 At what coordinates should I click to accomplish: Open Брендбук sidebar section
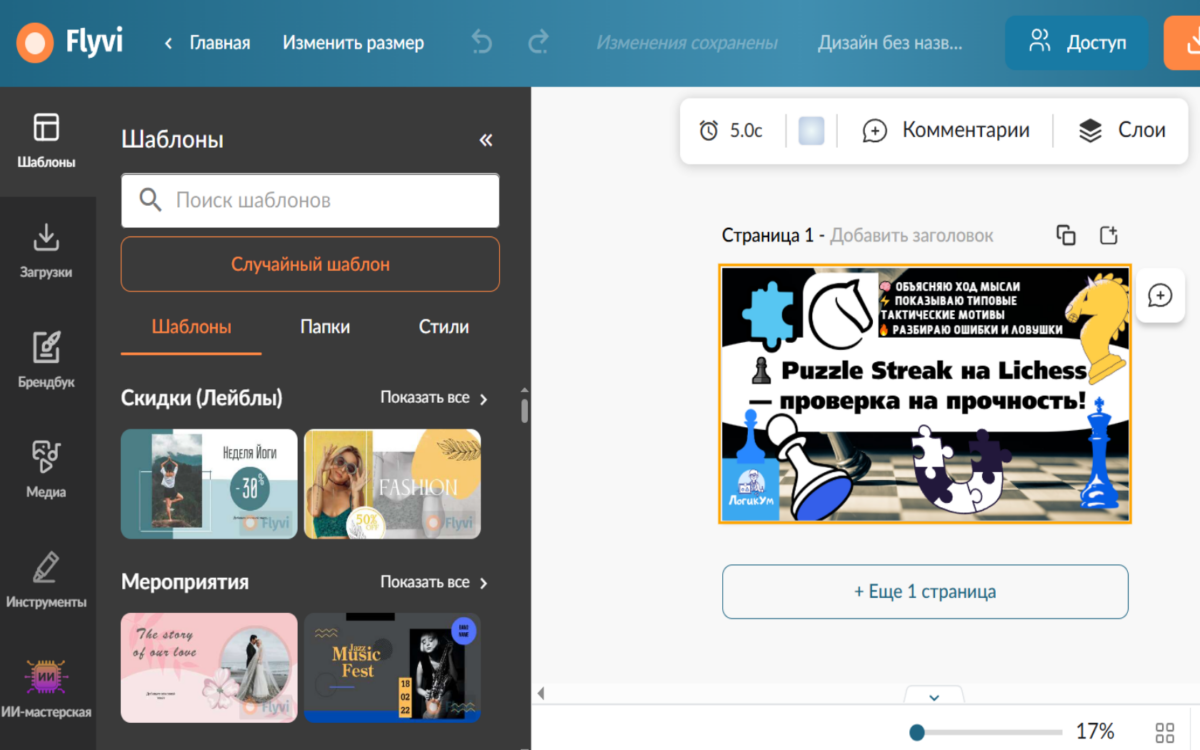(47, 360)
